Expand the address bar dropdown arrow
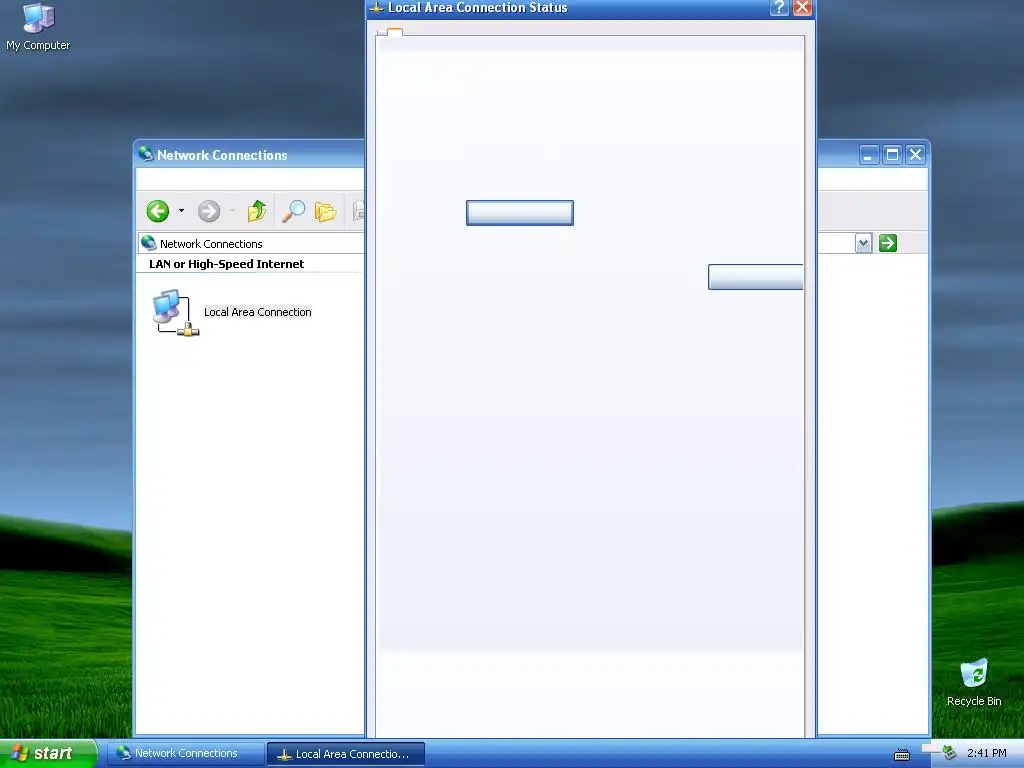Screen dimensions: 1024x768 (863, 244)
